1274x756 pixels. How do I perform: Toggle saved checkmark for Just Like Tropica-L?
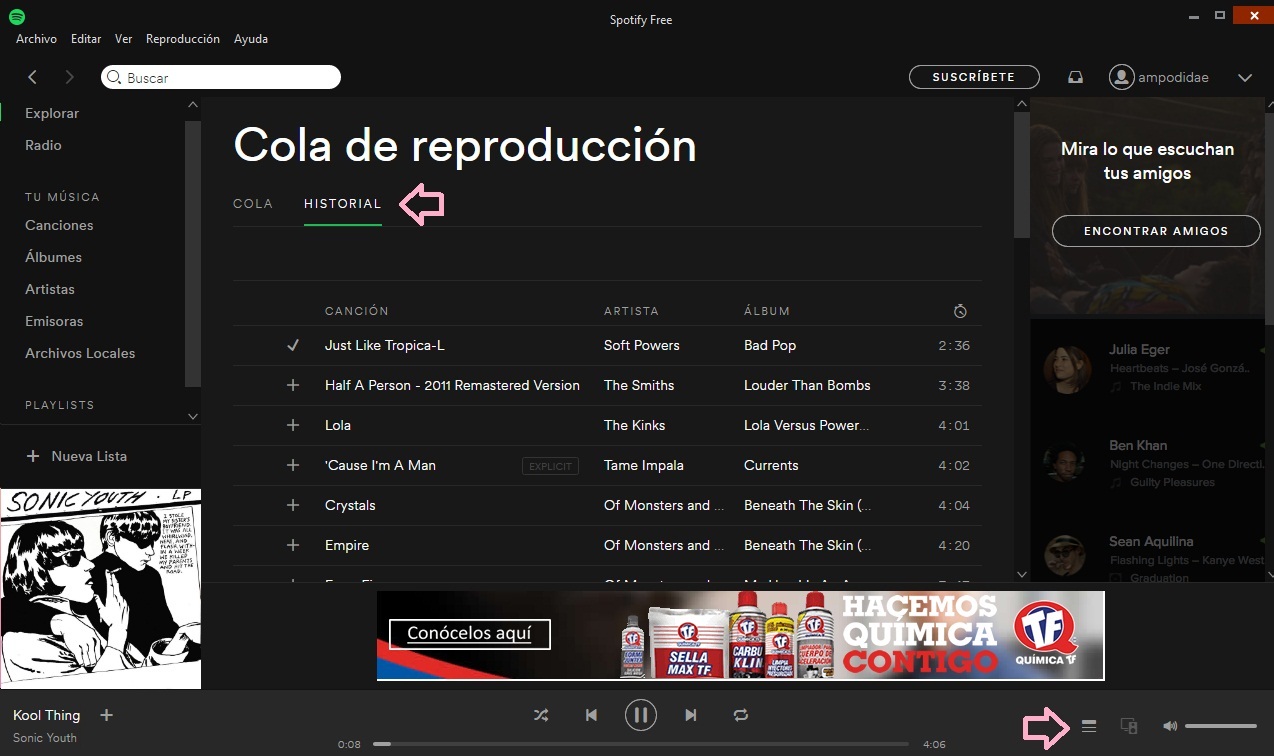click(293, 345)
